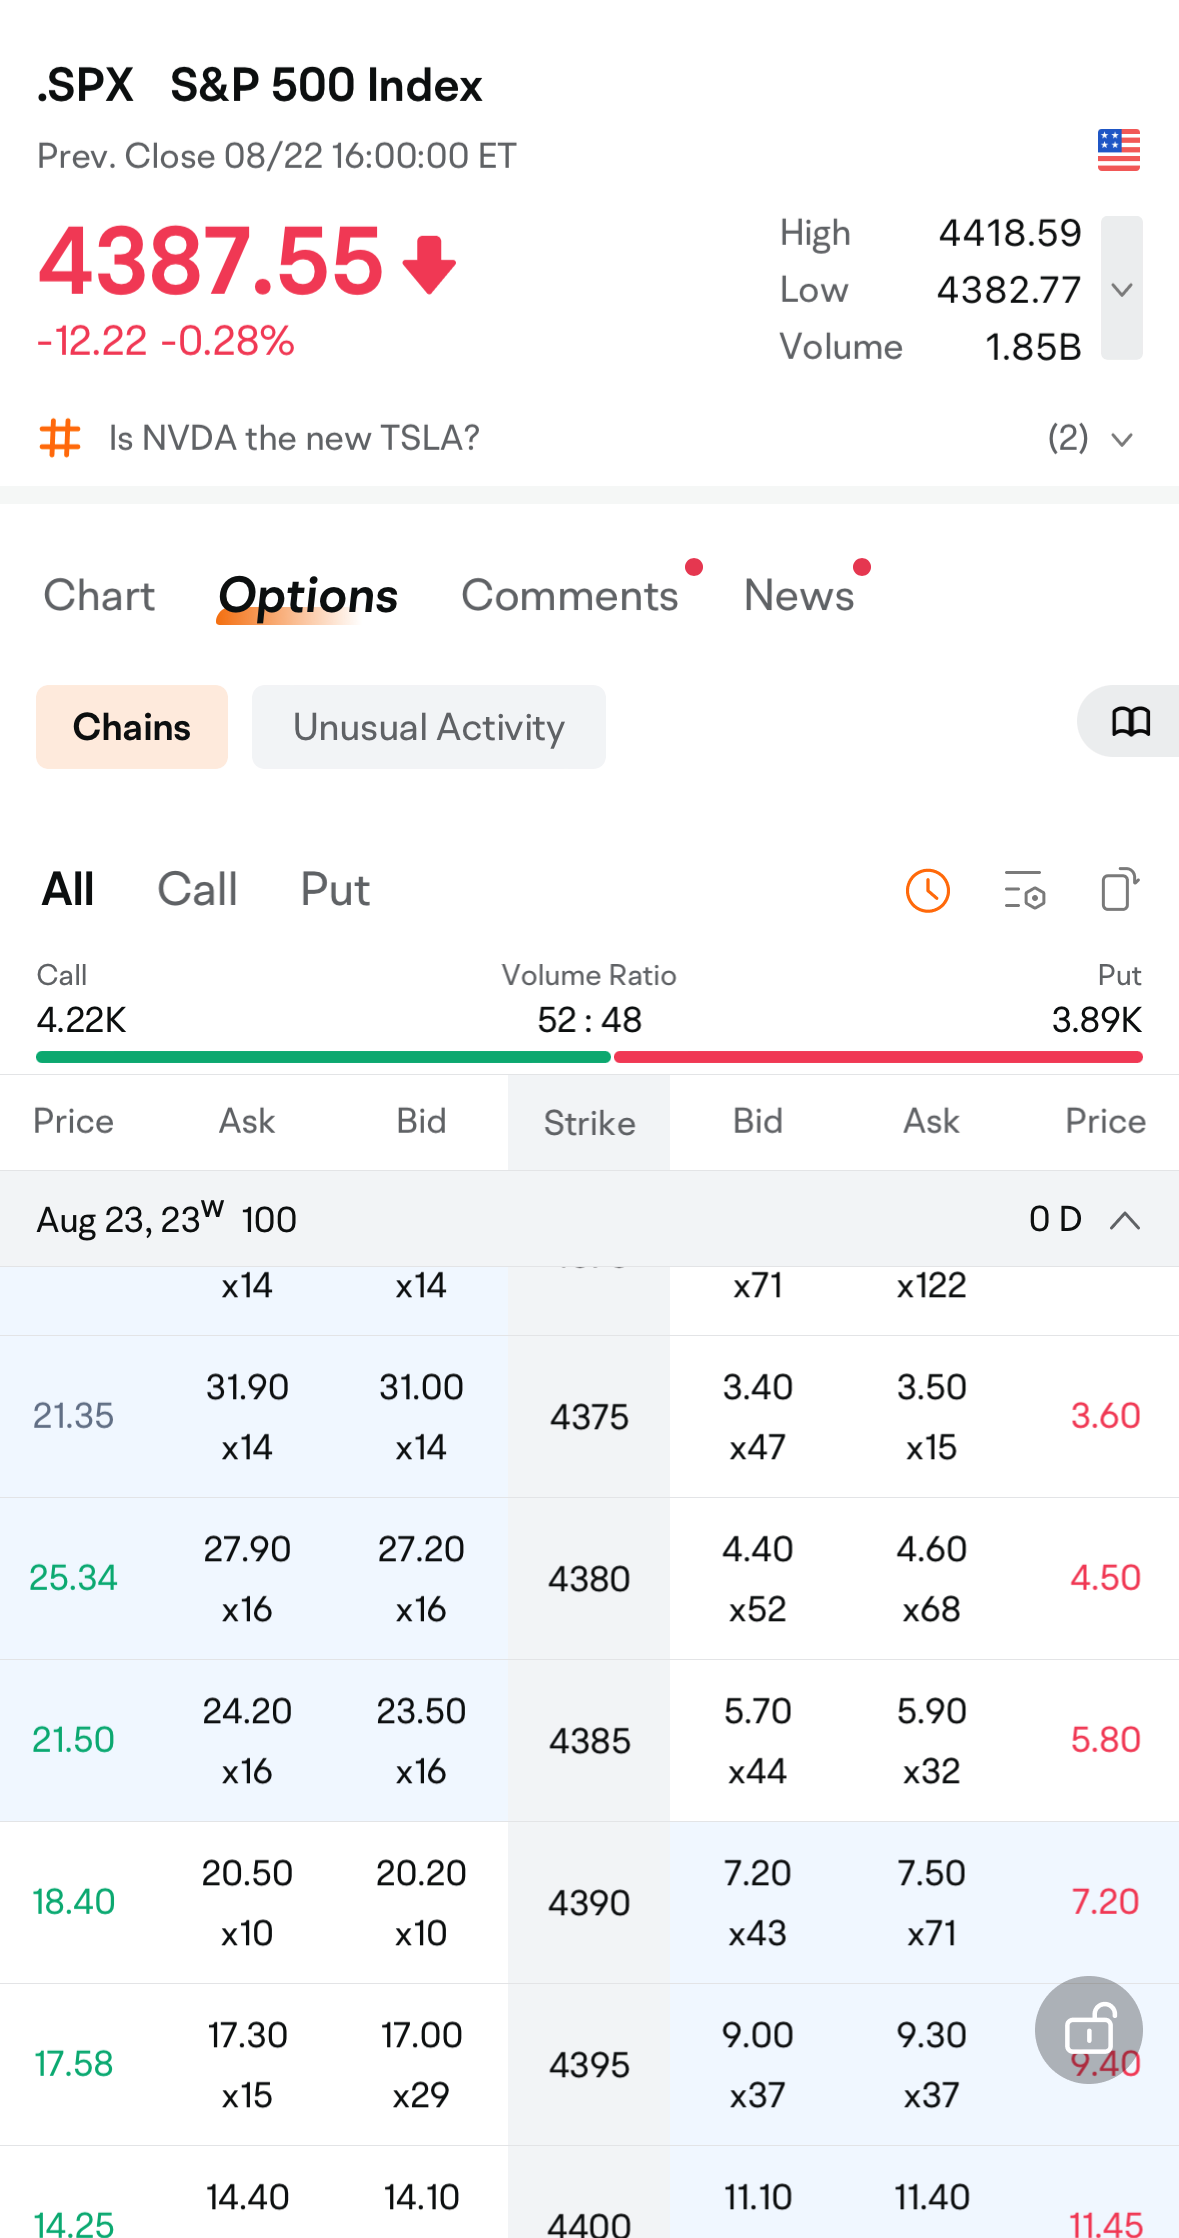Image resolution: width=1179 pixels, height=2238 pixels.
Task: Select the All options filter
Action: pyautogui.click(x=68, y=889)
